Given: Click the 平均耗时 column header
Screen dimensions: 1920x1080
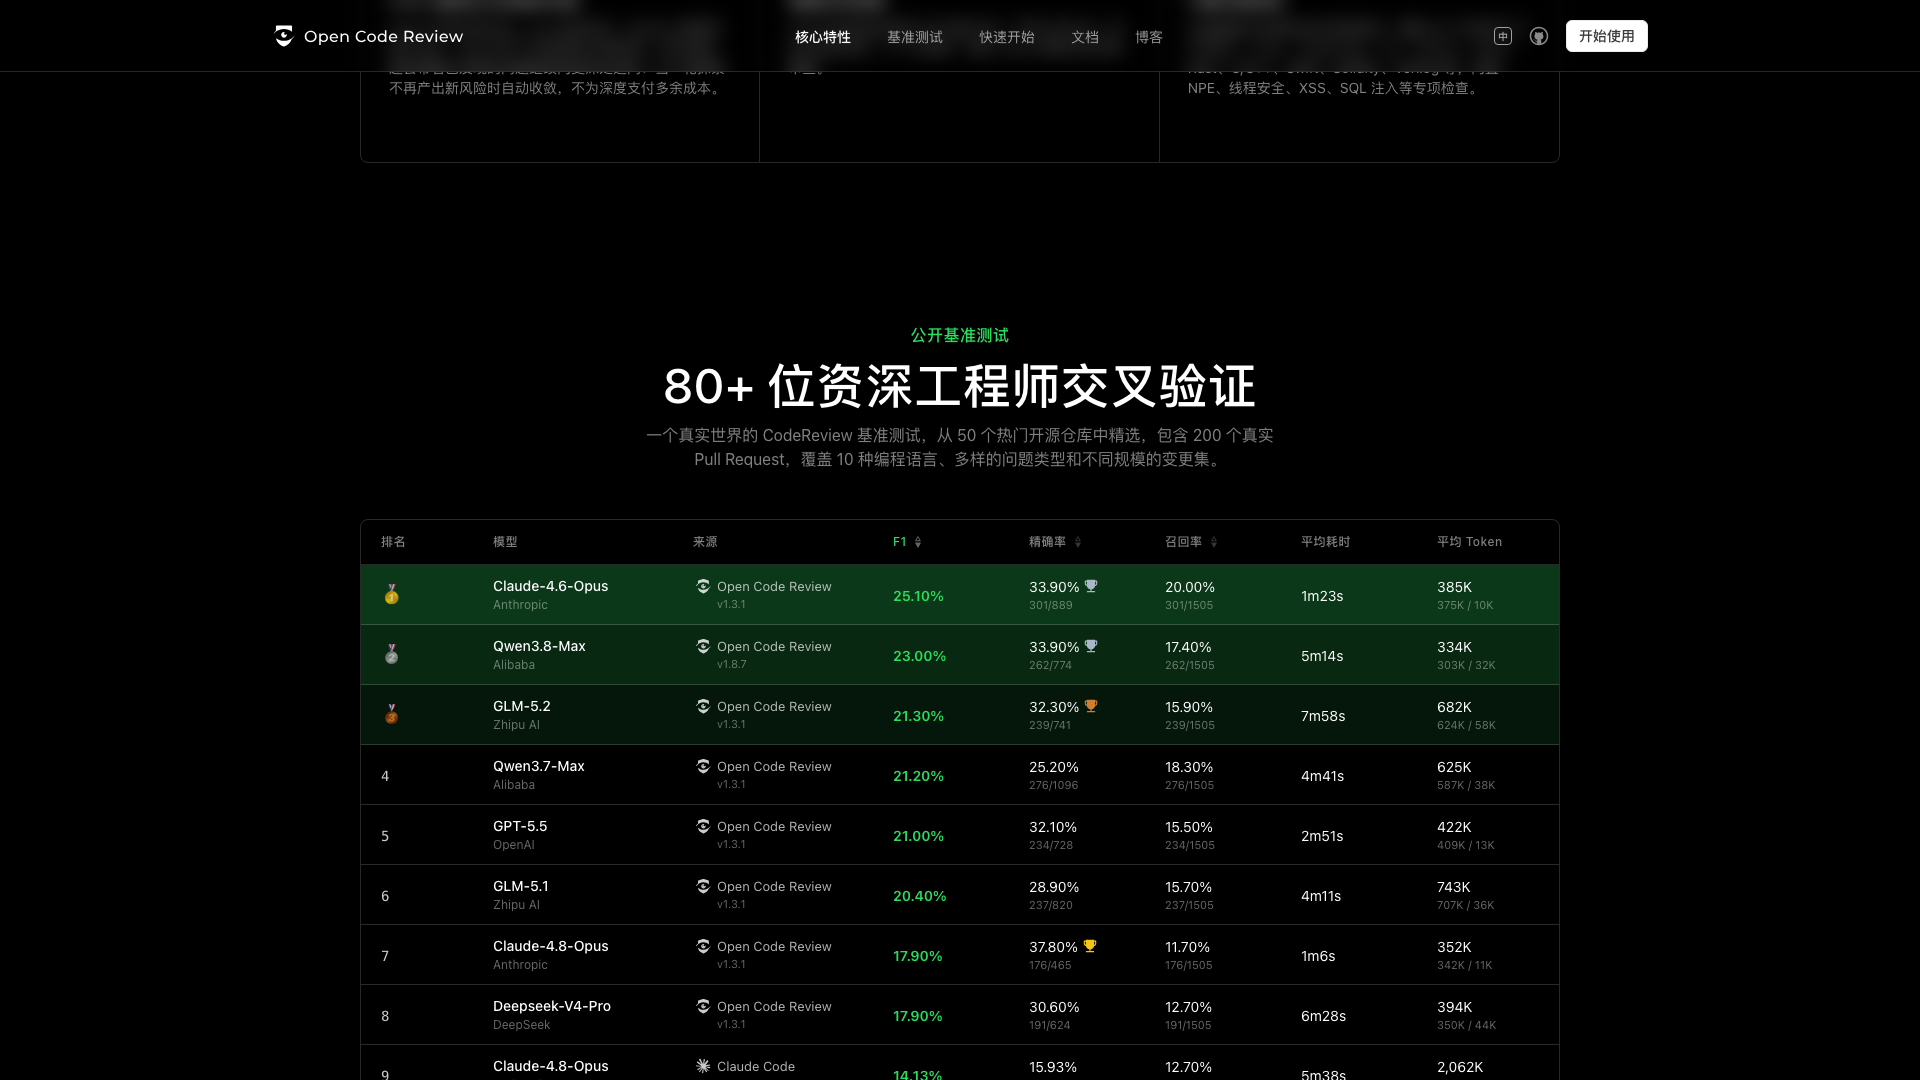Looking at the screenshot, I should (x=1325, y=542).
